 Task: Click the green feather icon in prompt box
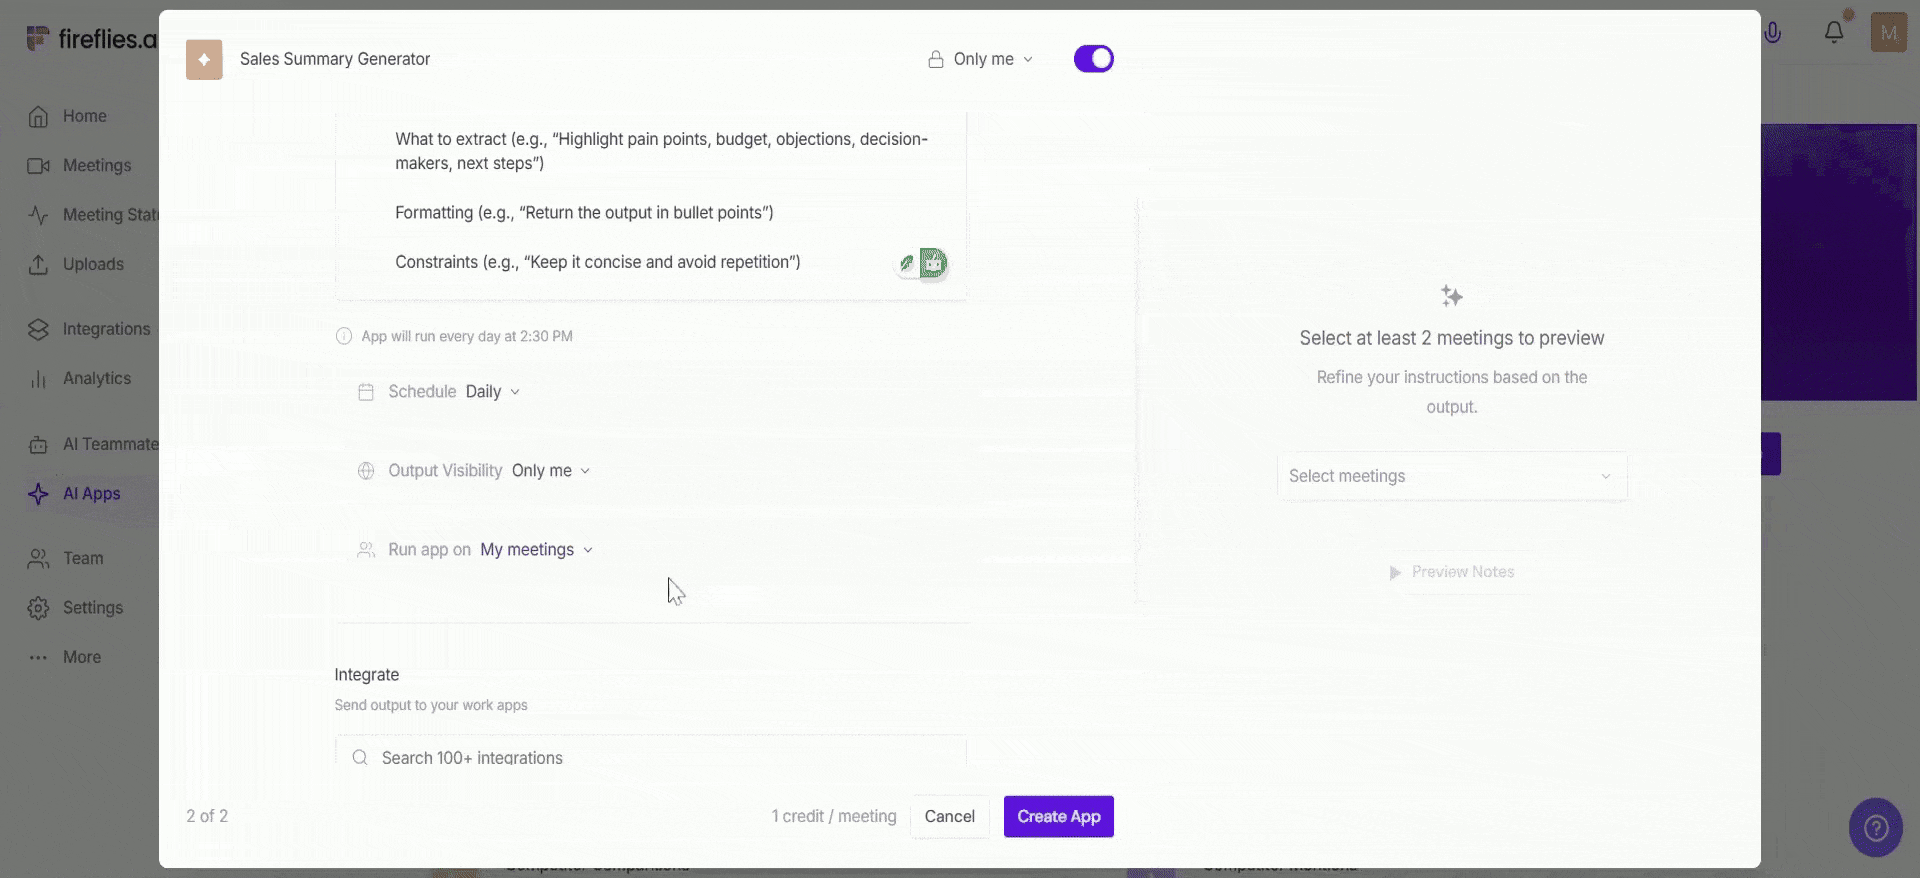click(x=906, y=264)
